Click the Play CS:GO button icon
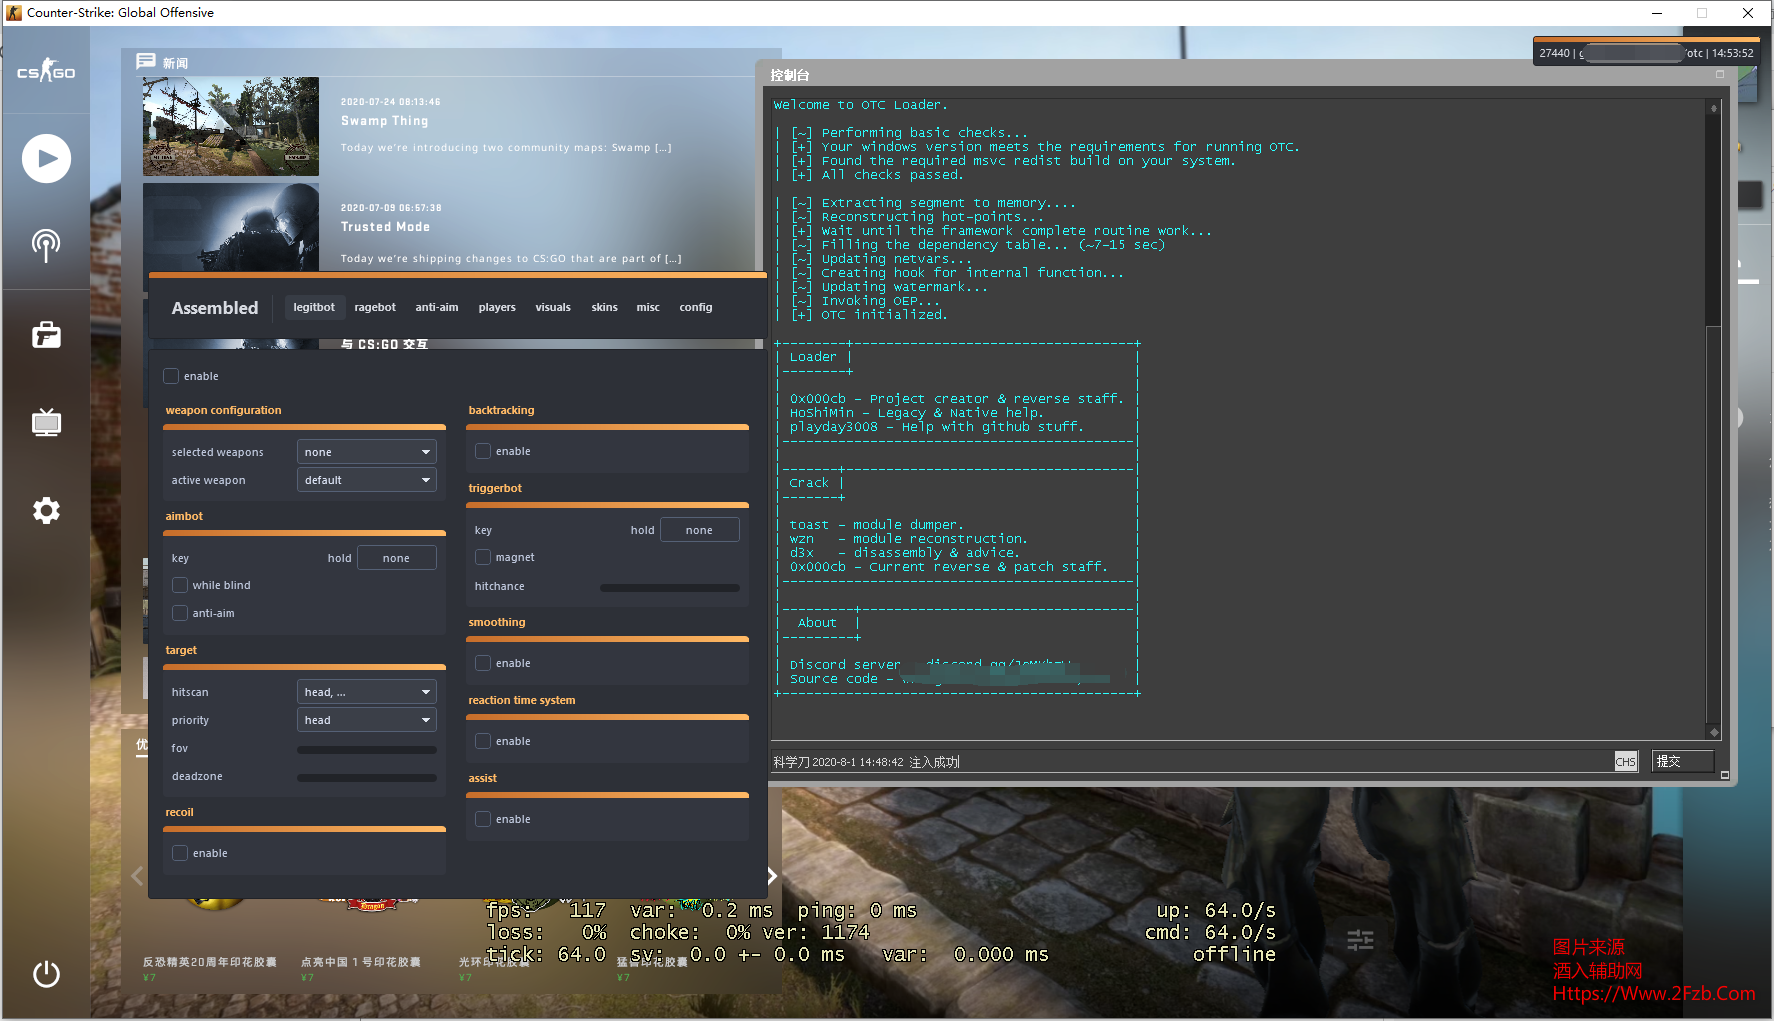This screenshot has width=1774, height=1021. click(46, 159)
